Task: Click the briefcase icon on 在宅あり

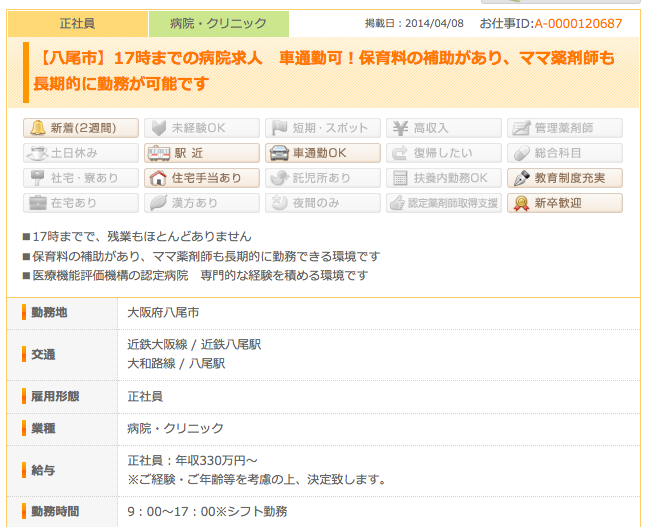Action: tap(38, 203)
